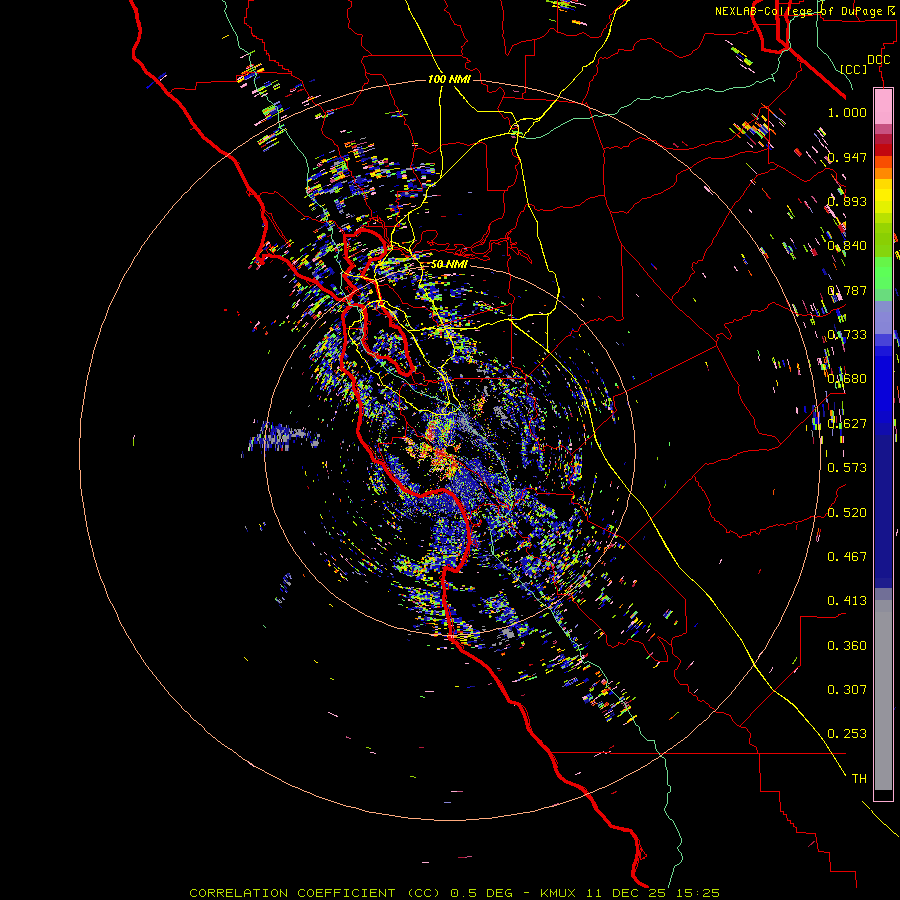
Task: Click the DCC label above color scale
Action: (x=879, y=60)
